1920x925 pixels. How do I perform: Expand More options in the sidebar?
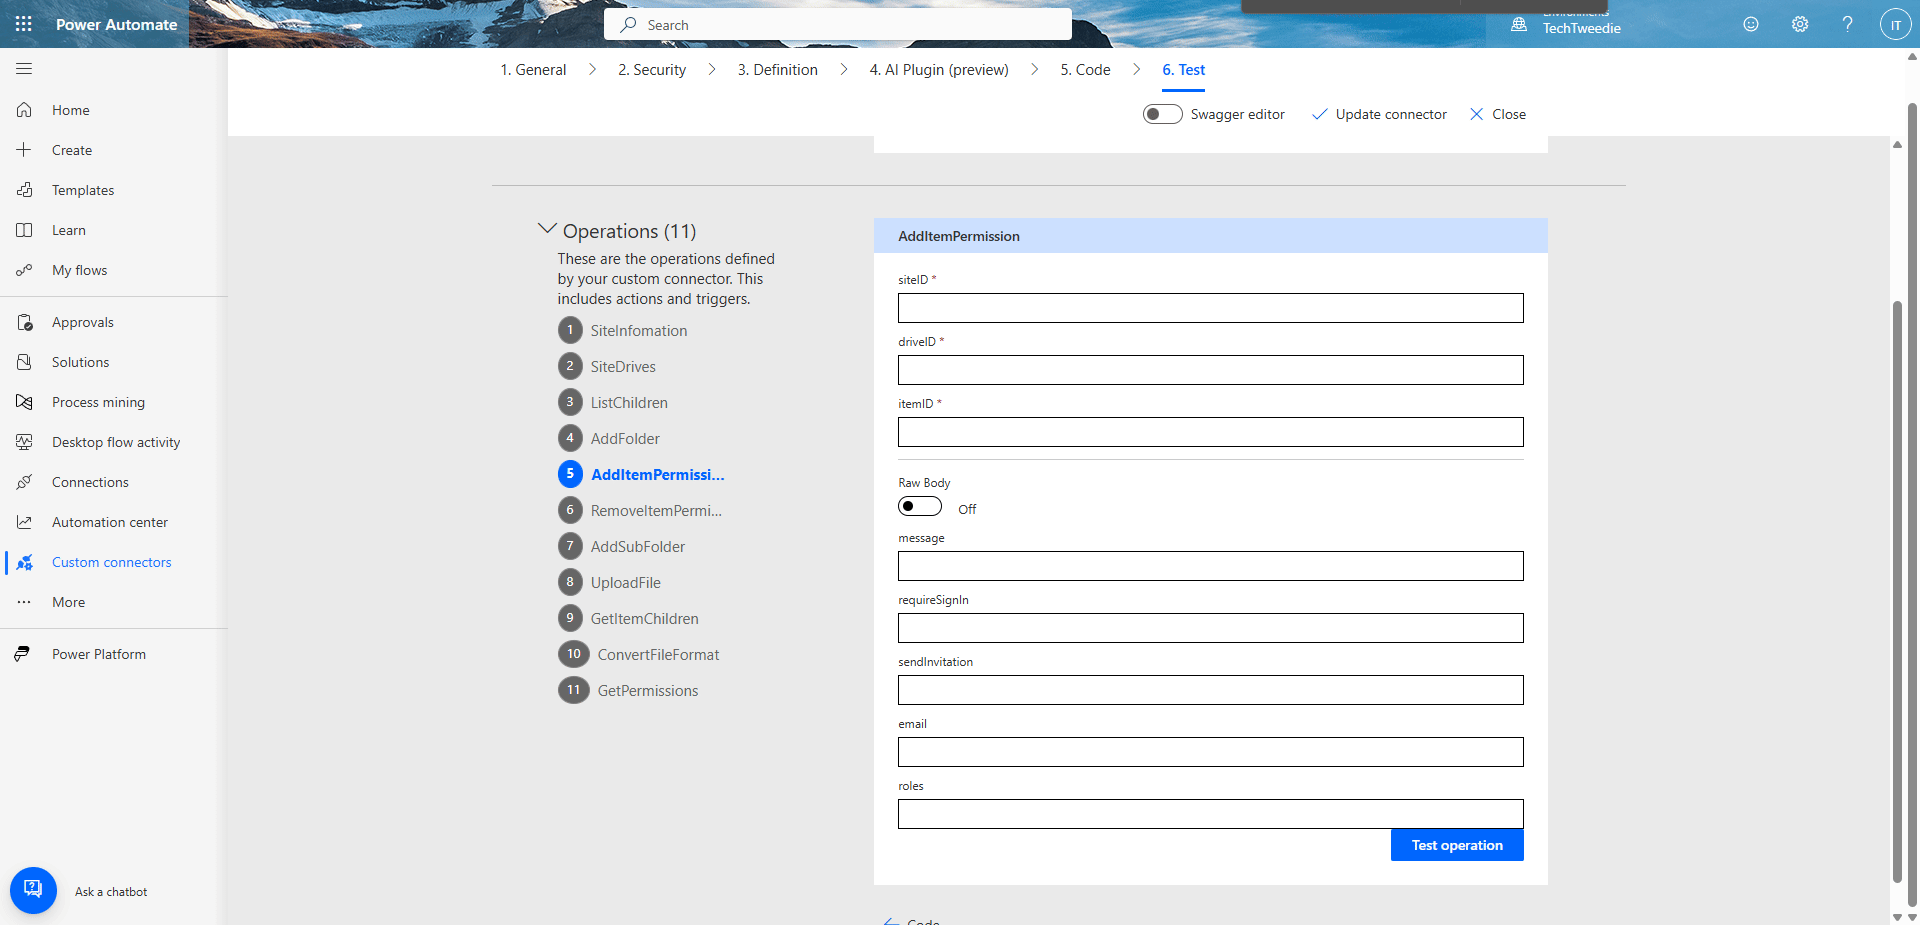(67, 601)
